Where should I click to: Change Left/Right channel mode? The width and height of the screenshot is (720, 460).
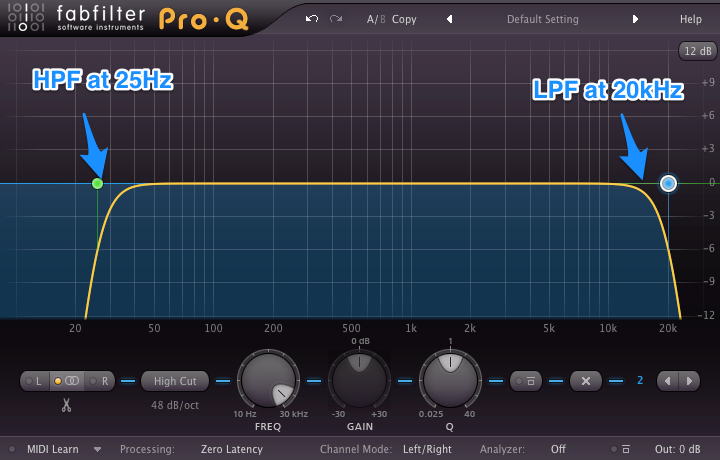point(427,449)
